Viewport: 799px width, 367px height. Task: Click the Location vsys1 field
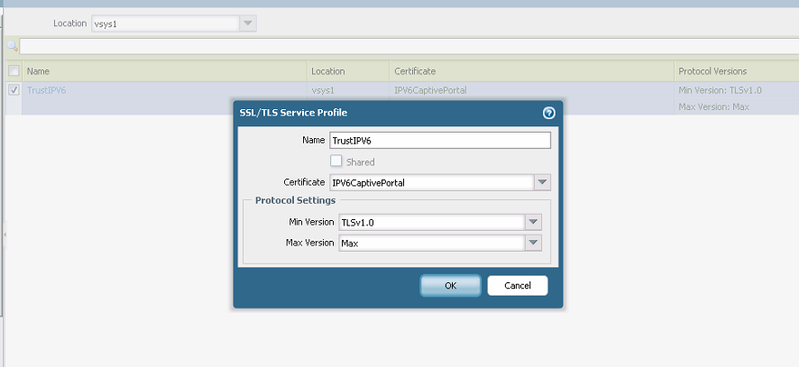click(x=166, y=23)
